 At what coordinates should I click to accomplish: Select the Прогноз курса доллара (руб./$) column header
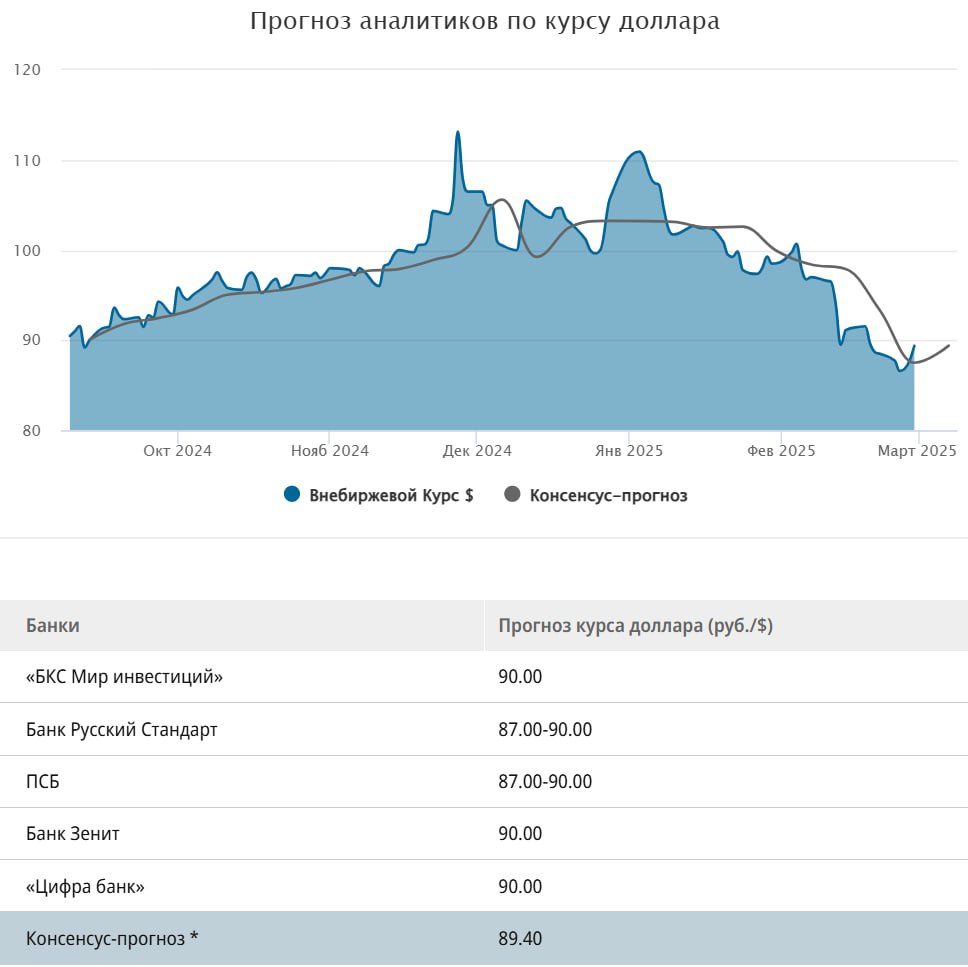click(x=635, y=626)
